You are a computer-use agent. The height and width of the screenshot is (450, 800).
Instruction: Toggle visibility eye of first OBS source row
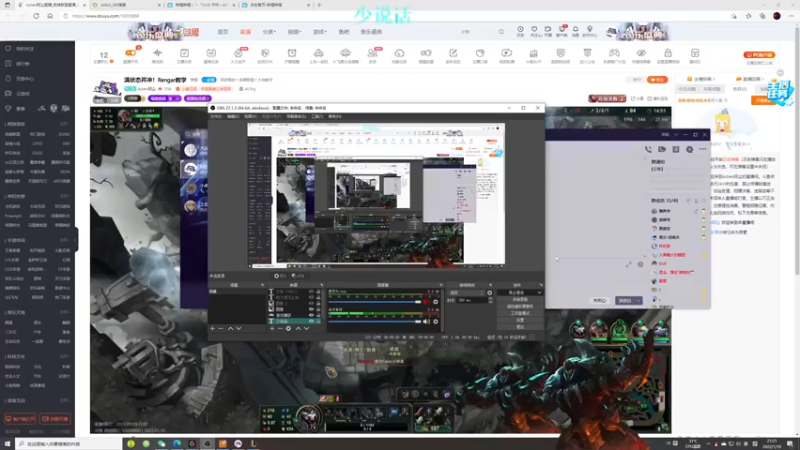pos(312,291)
